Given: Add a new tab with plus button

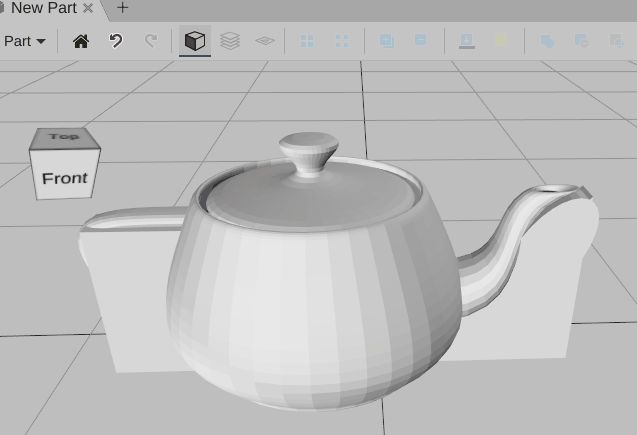Looking at the screenshot, I should [x=122, y=8].
